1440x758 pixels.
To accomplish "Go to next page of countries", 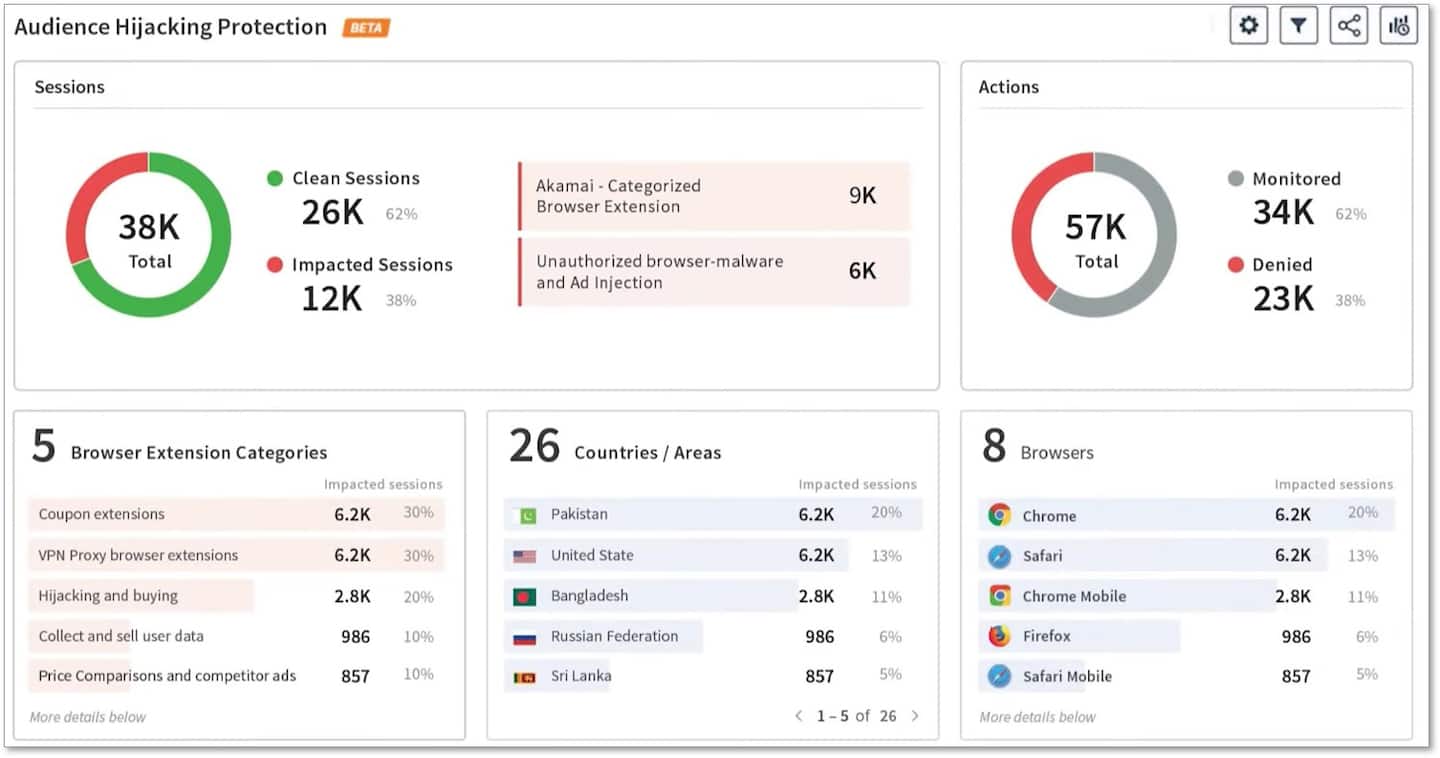I will 914,716.
